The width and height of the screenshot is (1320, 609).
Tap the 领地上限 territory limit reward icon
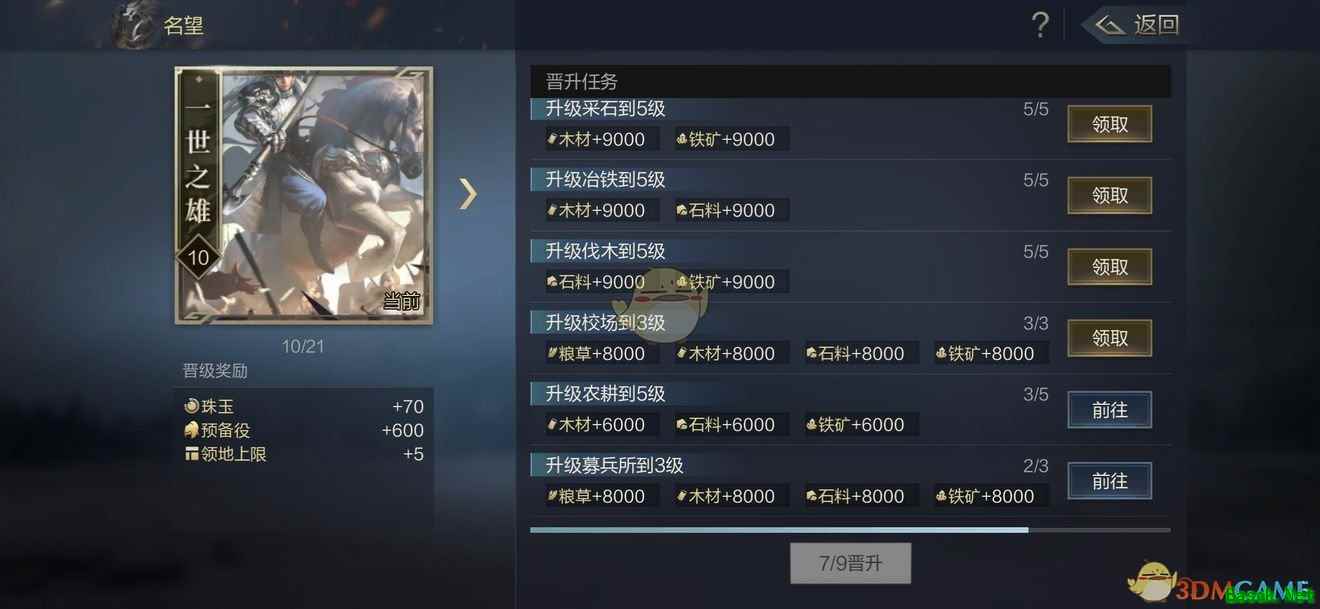(x=192, y=454)
